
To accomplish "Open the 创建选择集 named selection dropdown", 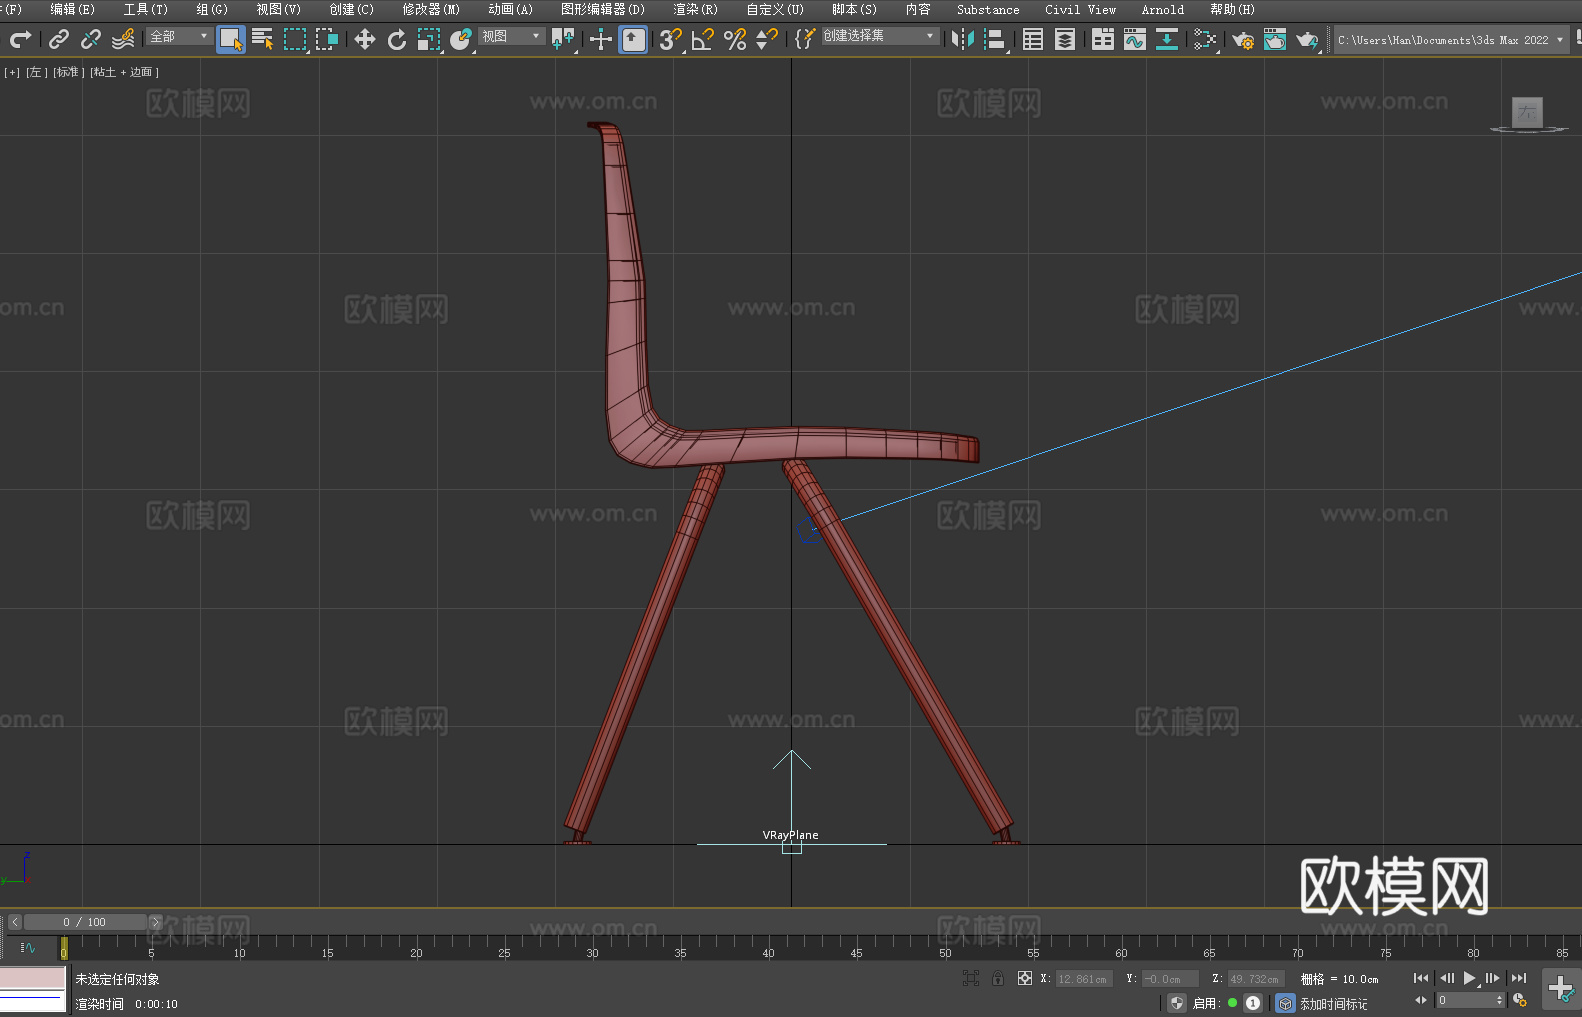I will pos(880,36).
